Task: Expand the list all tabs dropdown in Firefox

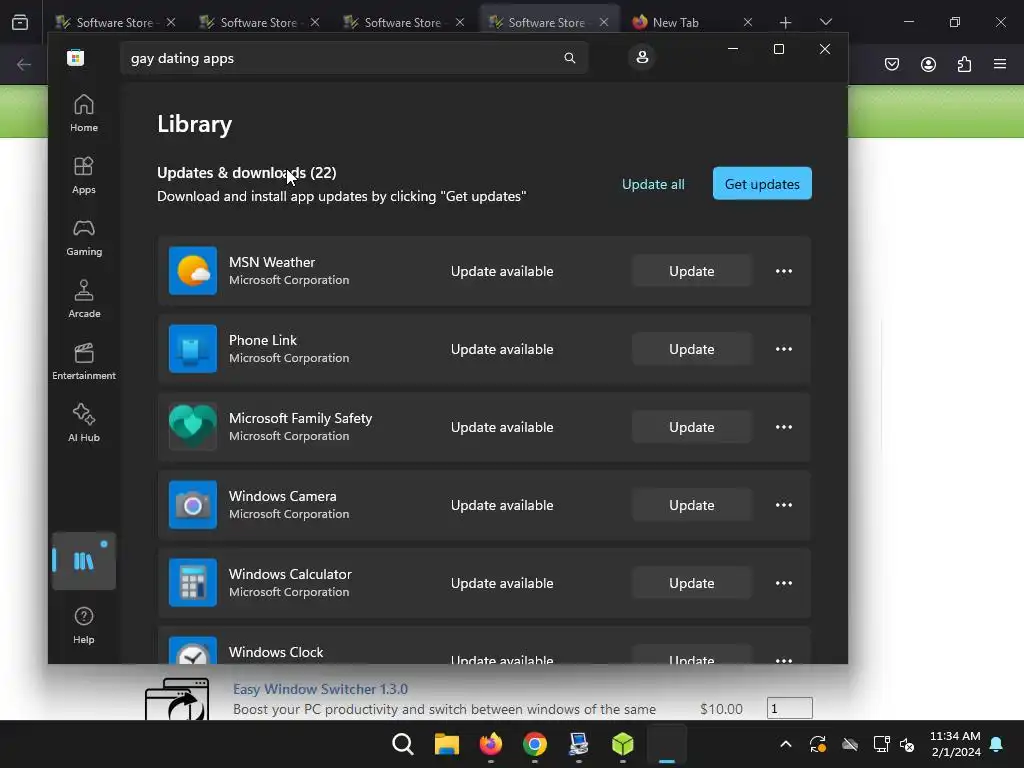Action: tap(825, 22)
